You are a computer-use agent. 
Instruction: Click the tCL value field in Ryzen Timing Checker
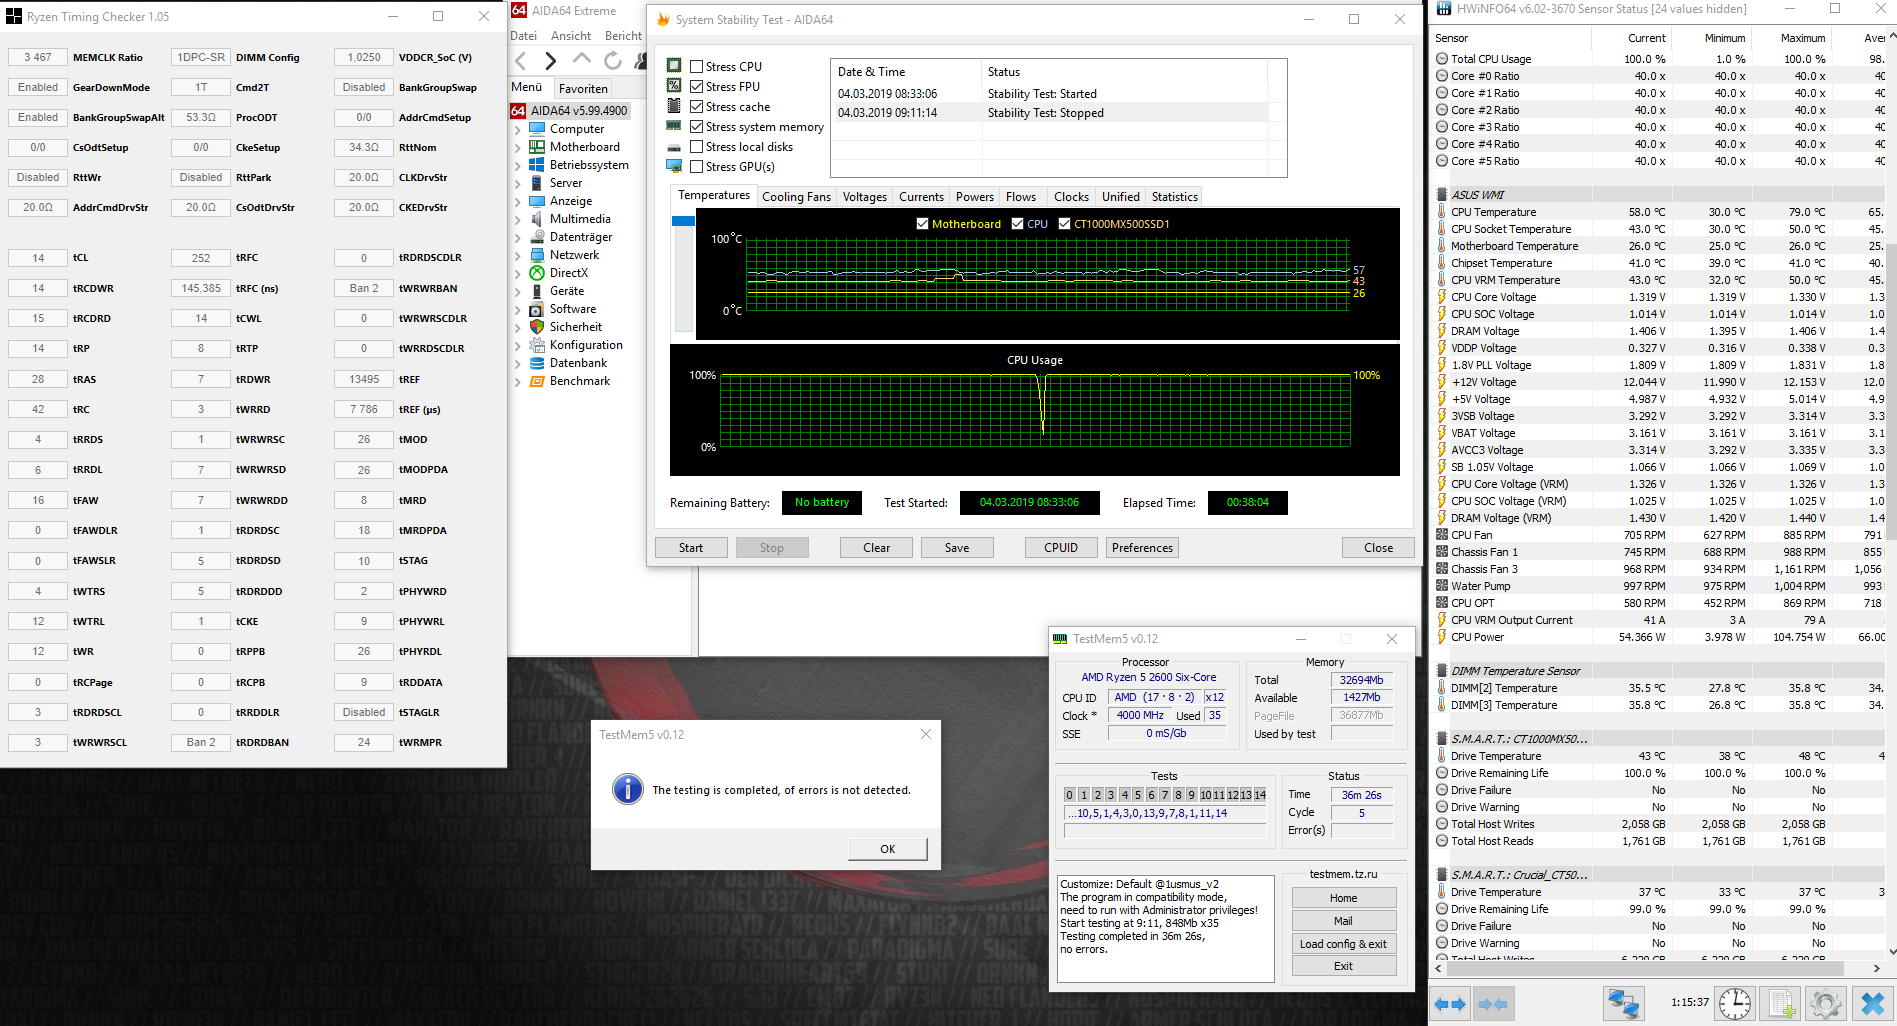[38, 258]
